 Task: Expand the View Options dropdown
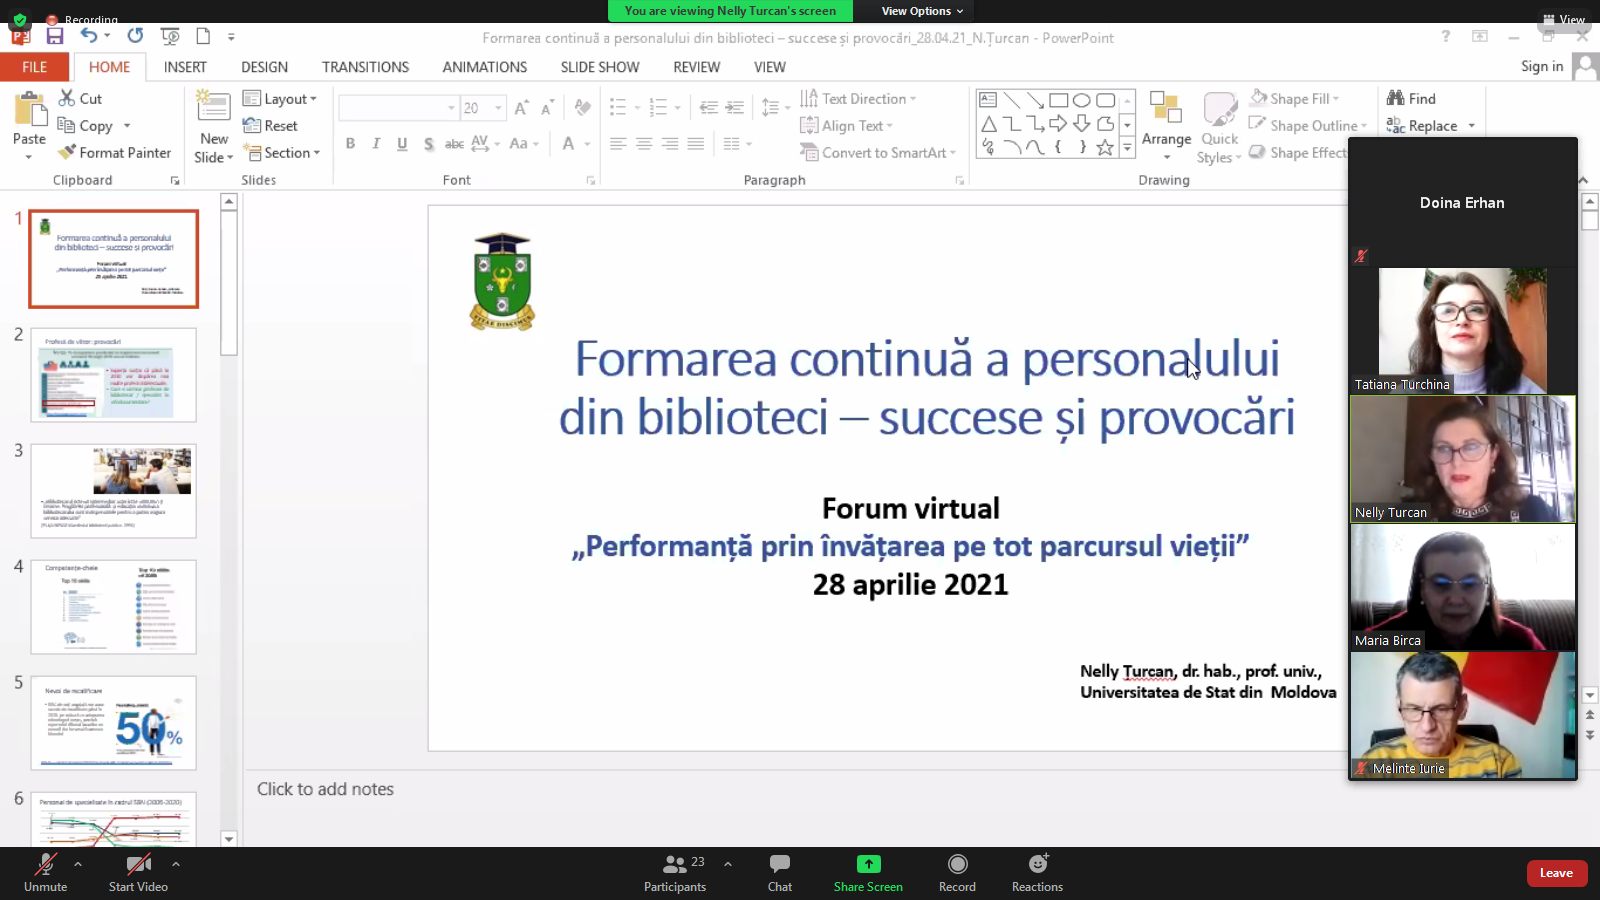click(x=922, y=11)
